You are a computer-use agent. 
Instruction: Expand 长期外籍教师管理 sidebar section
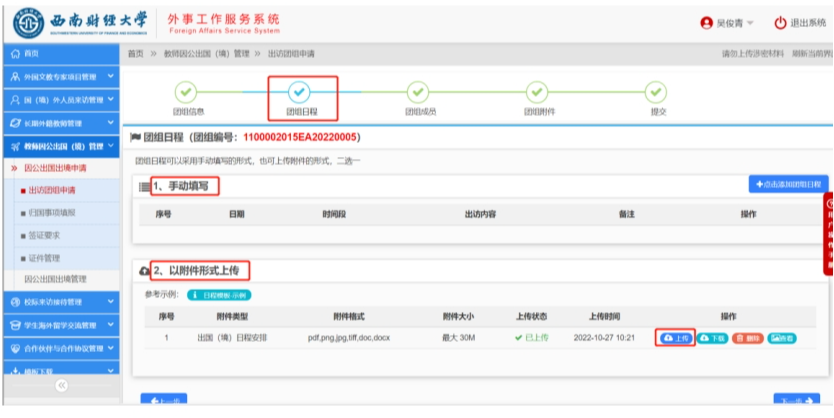pos(60,122)
